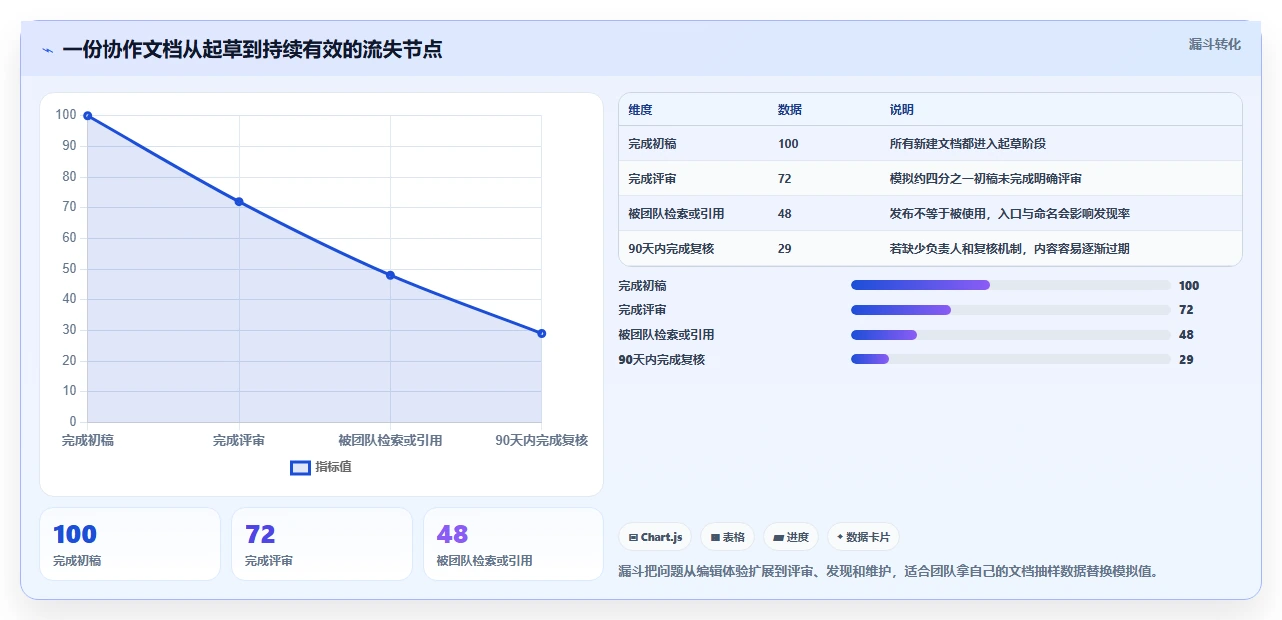Screen dimensions: 1282x620
Task: Click the 90天内完成复核 progress bar
Action: tap(1010, 359)
